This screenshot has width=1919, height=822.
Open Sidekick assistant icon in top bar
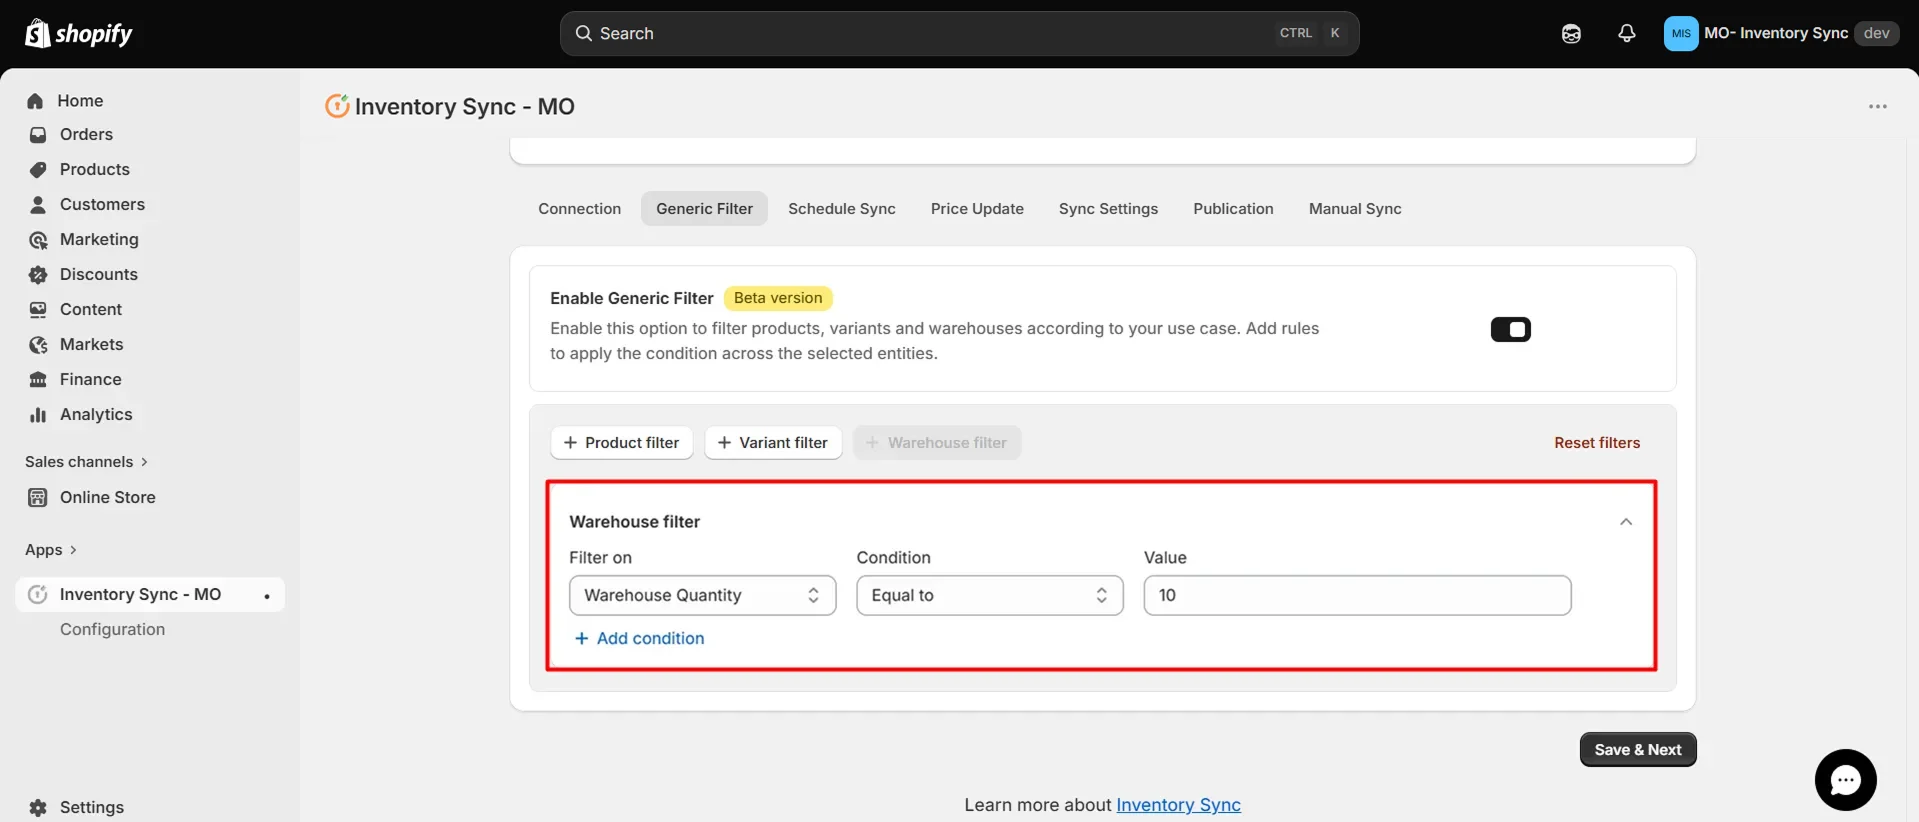(1571, 34)
